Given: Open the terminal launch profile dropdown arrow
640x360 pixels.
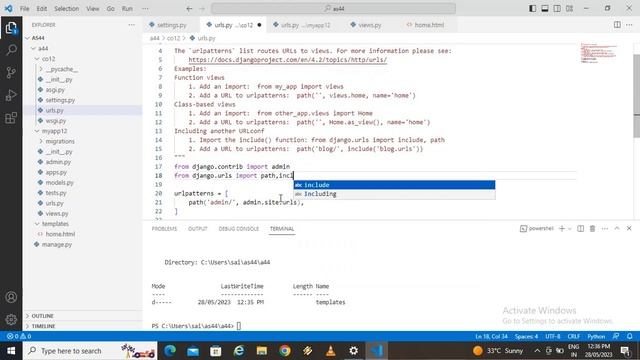Looking at the screenshot, I should 570,229.
